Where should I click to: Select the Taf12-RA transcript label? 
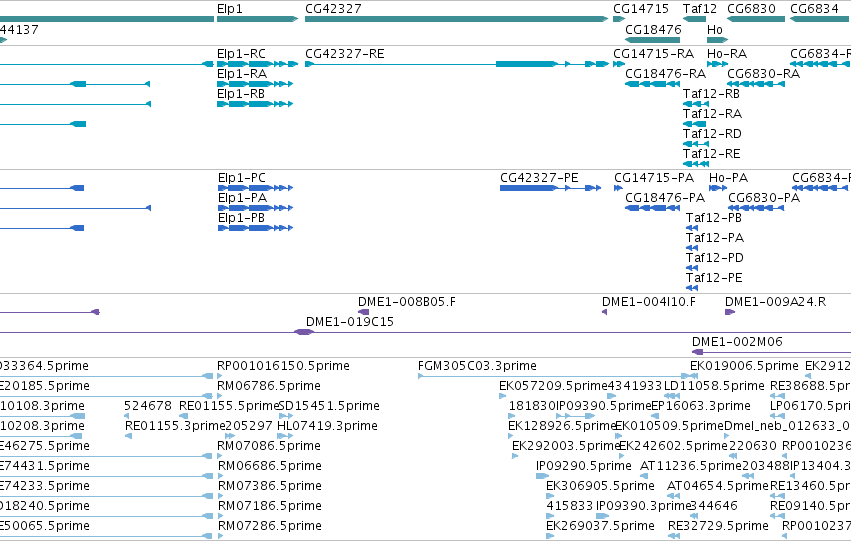point(712,114)
